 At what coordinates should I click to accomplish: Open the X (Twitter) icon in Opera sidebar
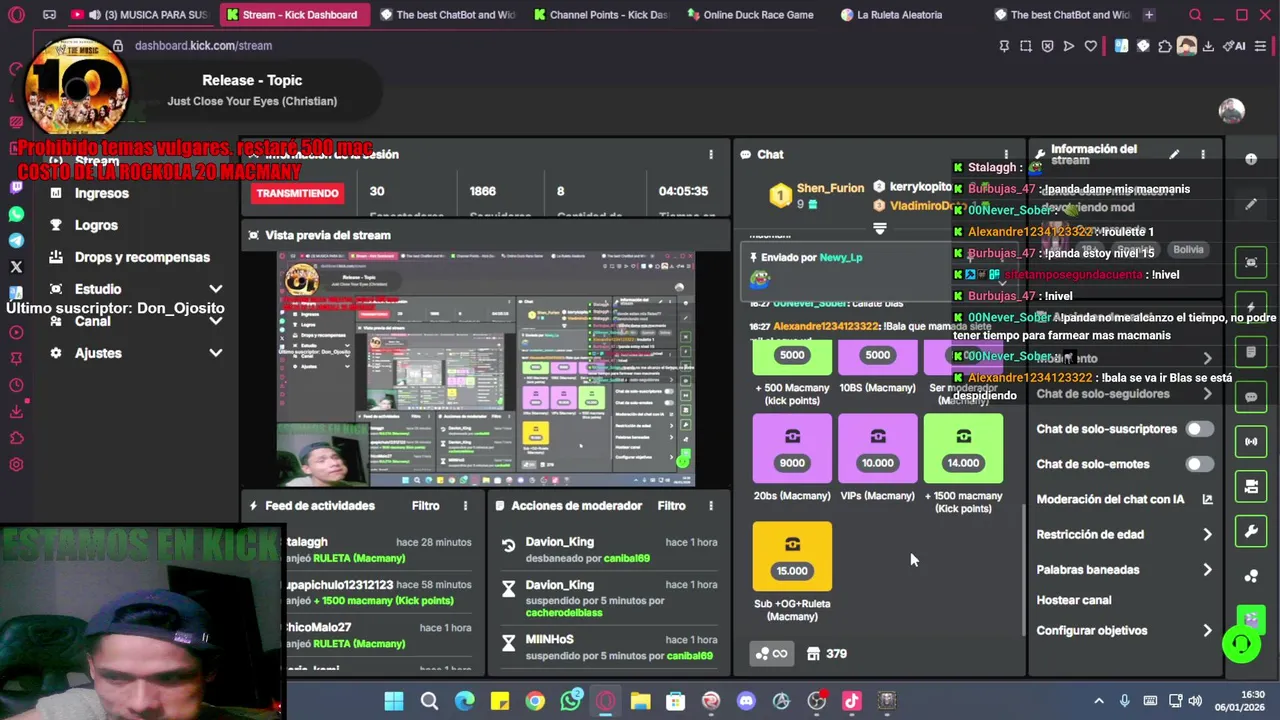(x=16, y=267)
